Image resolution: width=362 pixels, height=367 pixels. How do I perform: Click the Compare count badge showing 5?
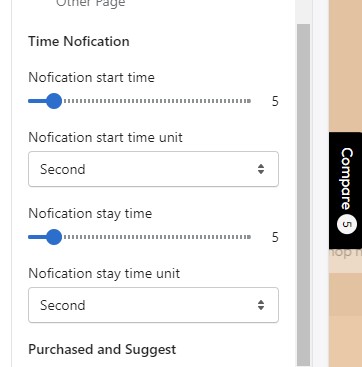pyautogui.click(x=347, y=225)
